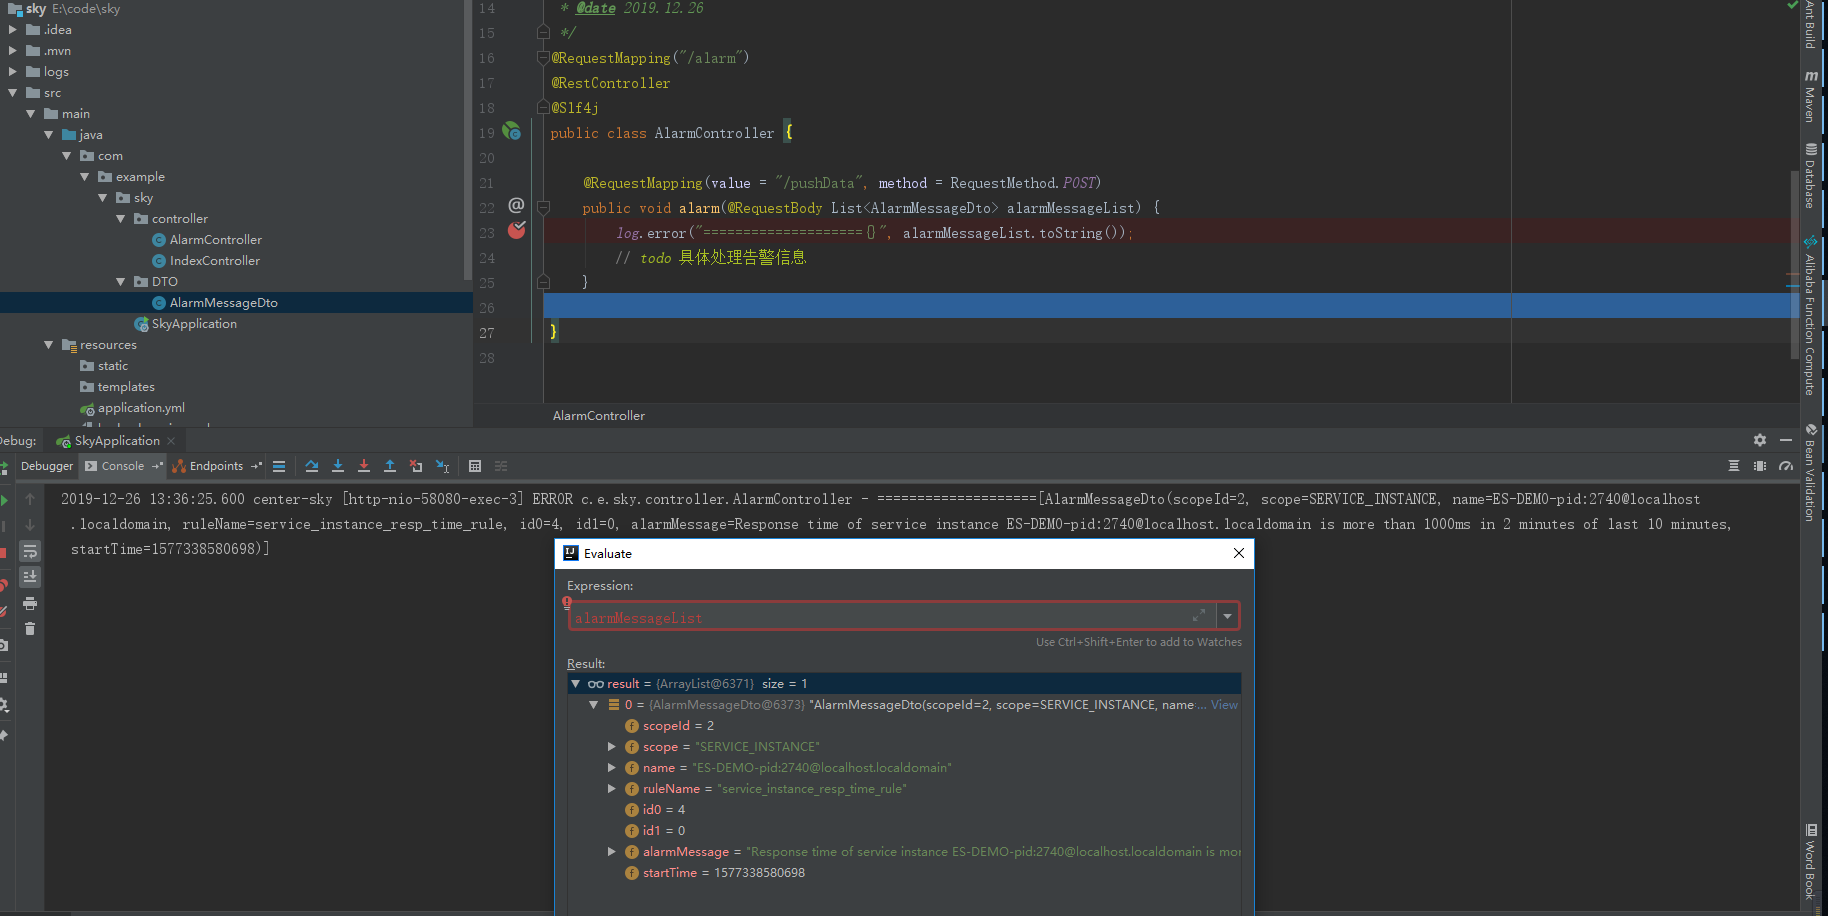This screenshot has height=916, width=1828.
Task: Click the Memory view icon in Debug panel
Action: [x=1760, y=466]
